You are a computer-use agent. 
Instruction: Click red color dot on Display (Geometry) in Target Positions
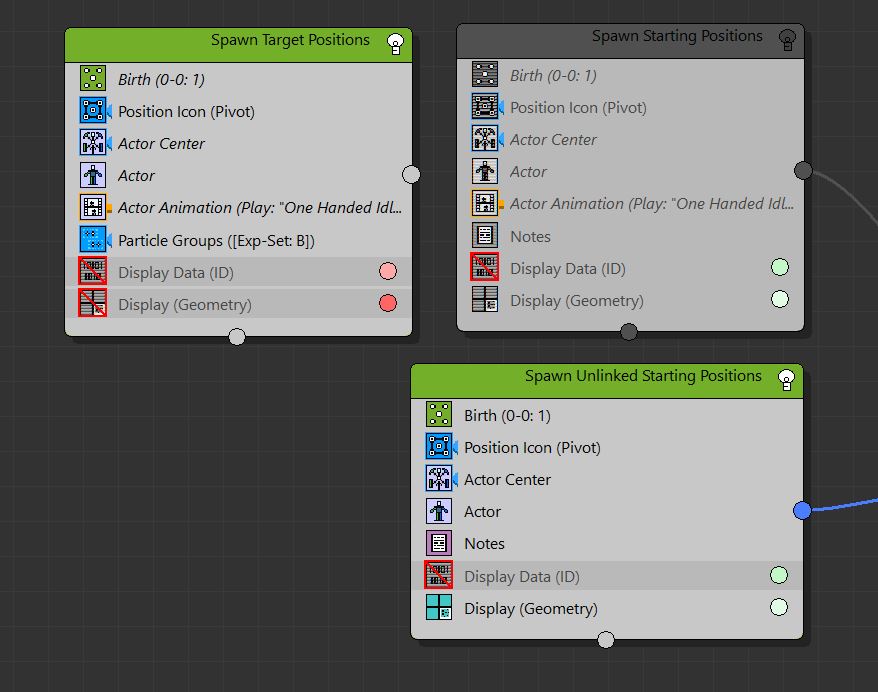(x=388, y=304)
